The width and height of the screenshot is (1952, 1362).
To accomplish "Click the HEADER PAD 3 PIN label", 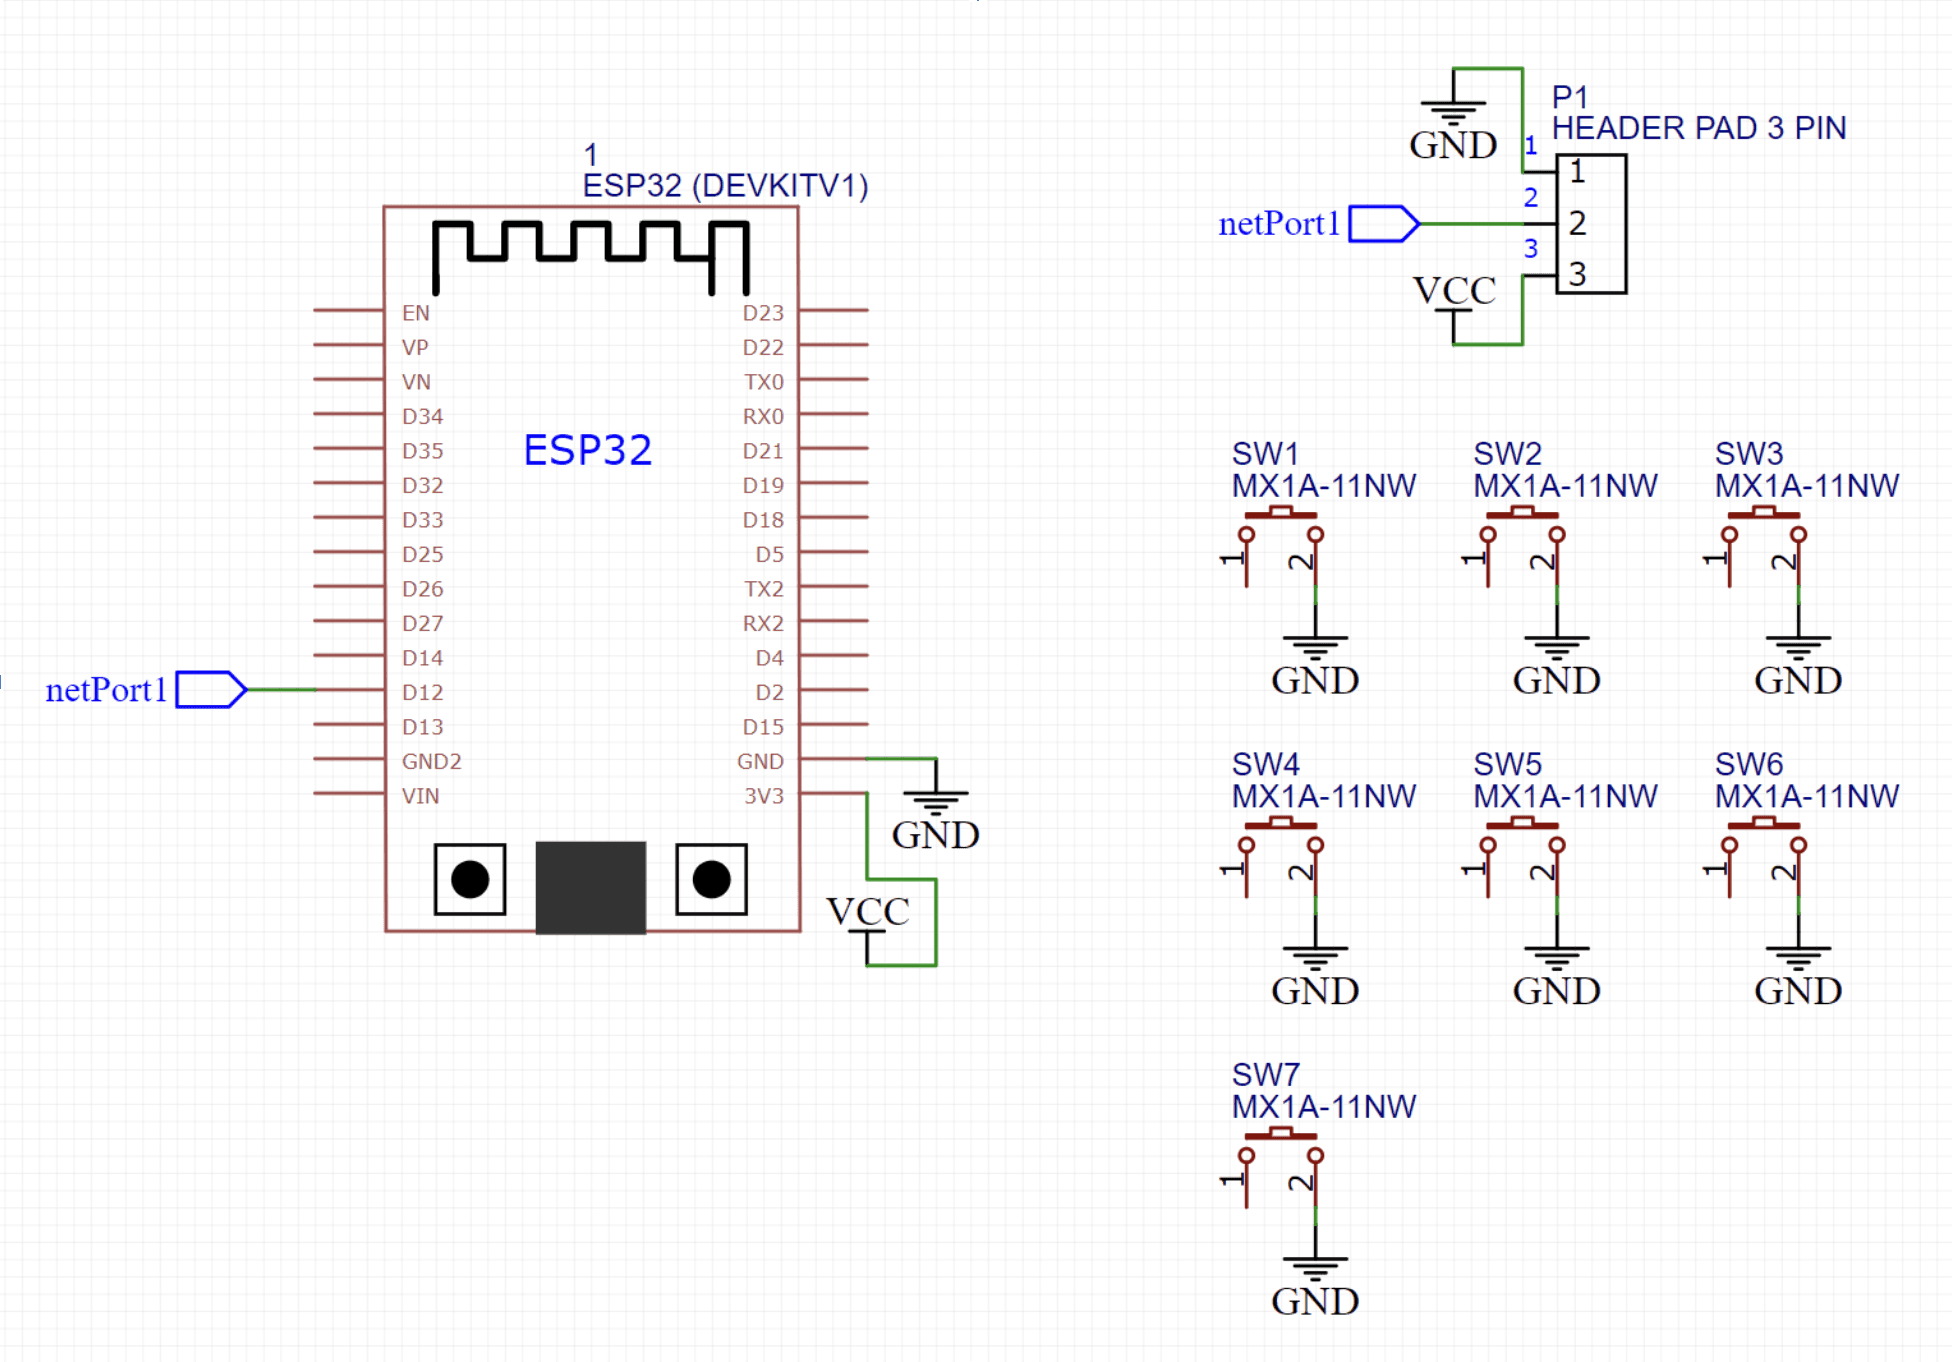I will pyautogui.click(x=1699, y=128).
